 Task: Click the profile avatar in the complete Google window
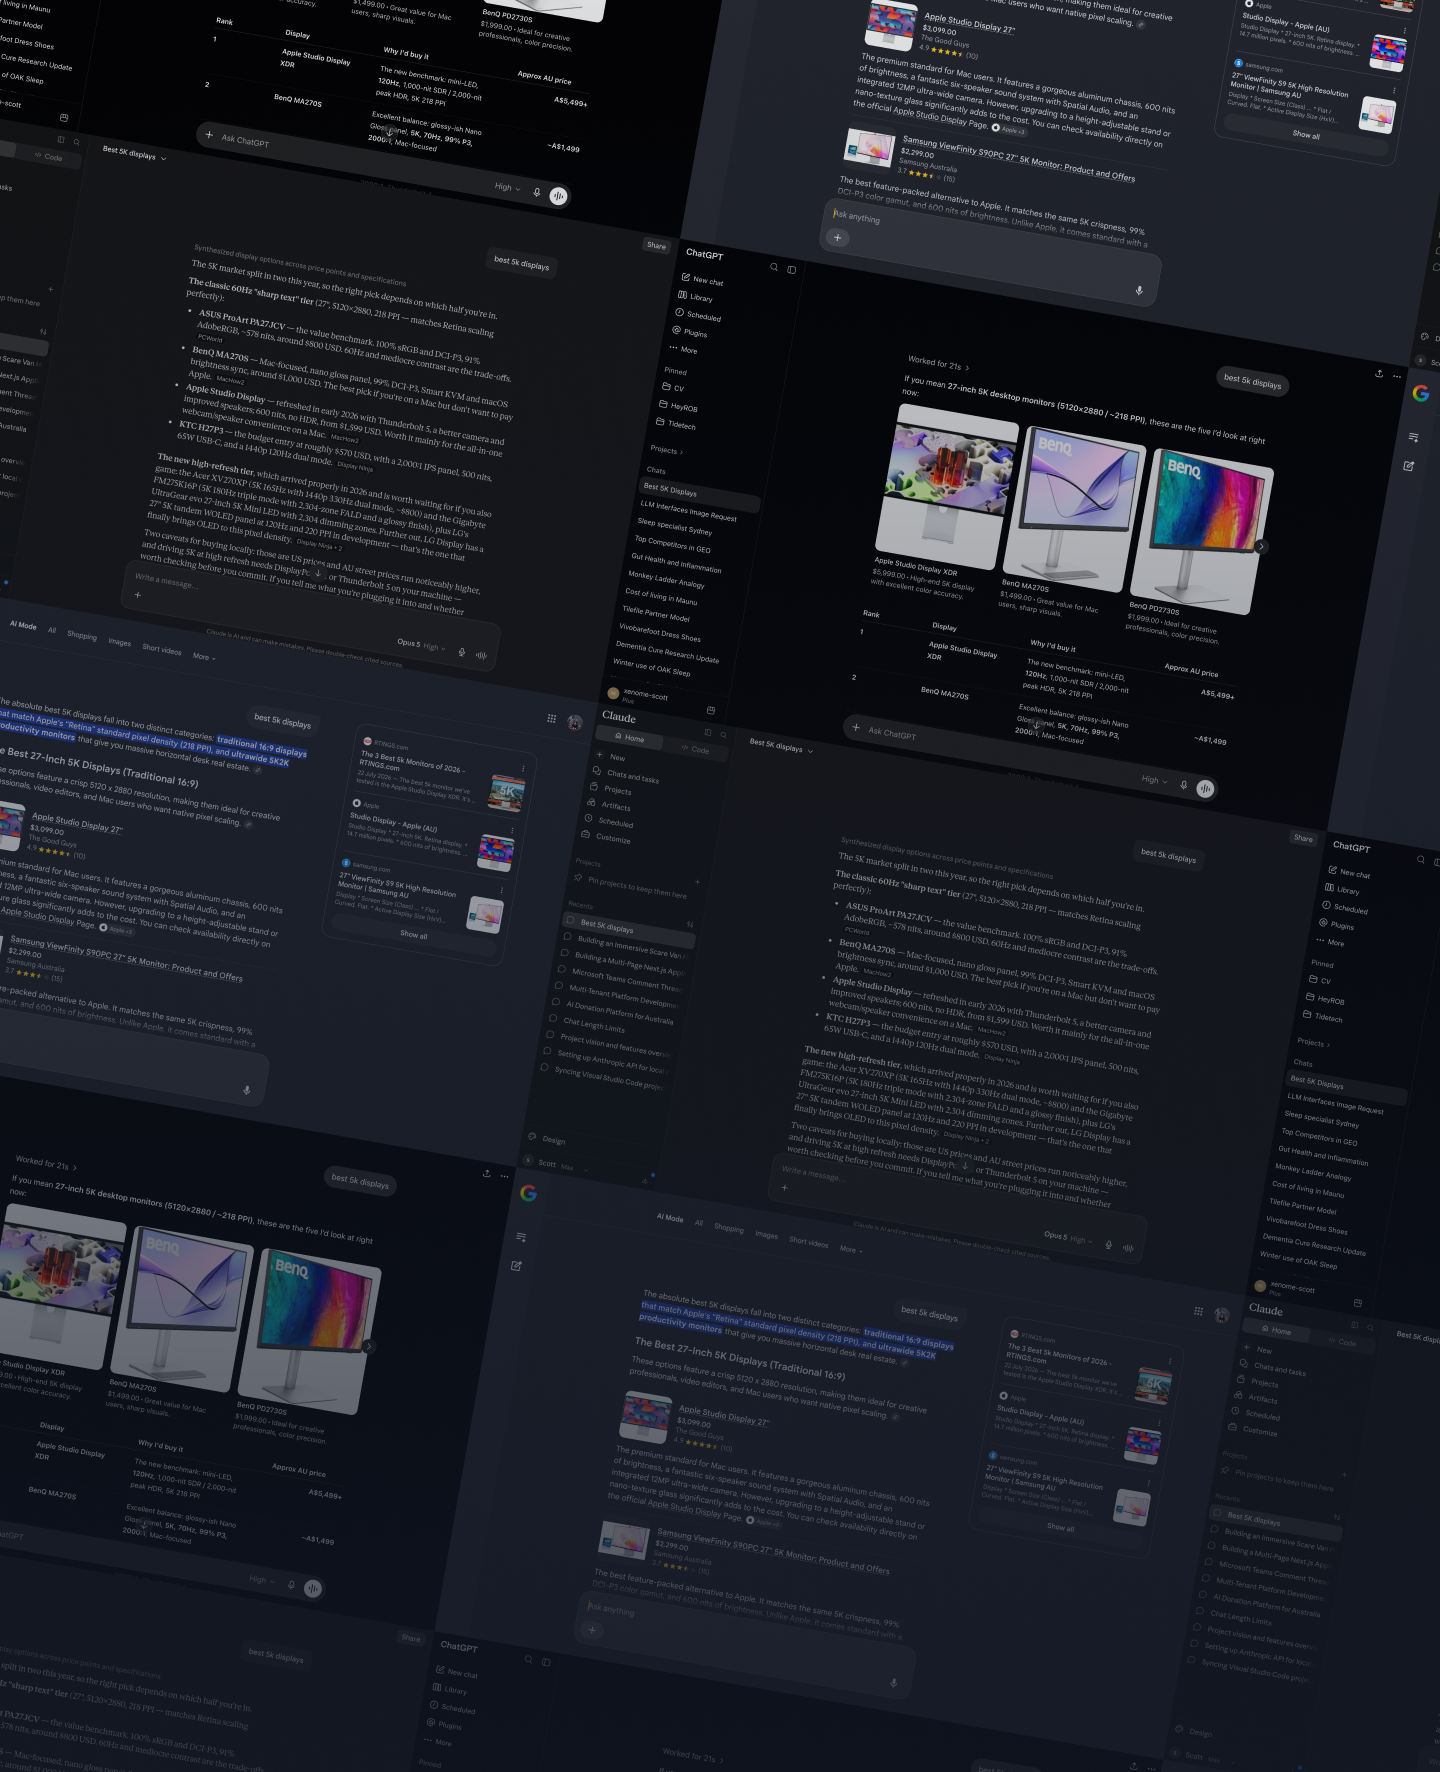(1221, 1314)
